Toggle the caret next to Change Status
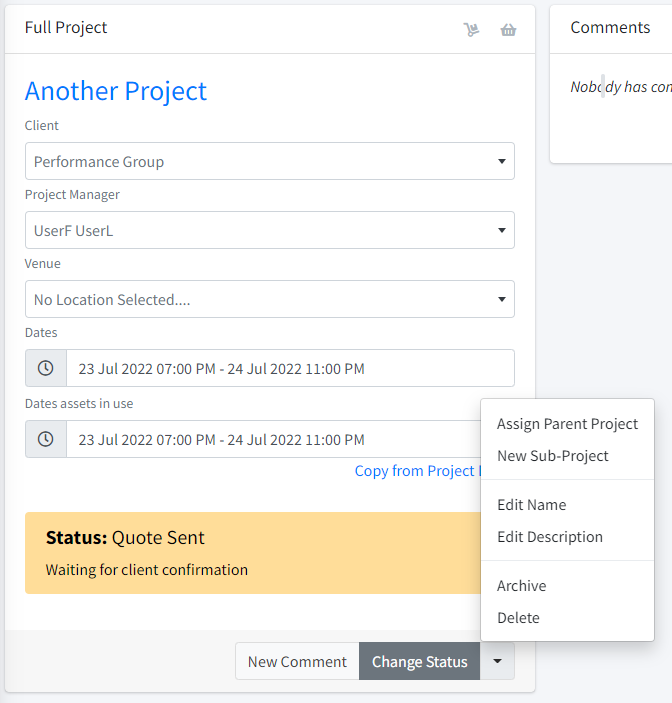This screenshot has height=703, width=672. [497, 661]
